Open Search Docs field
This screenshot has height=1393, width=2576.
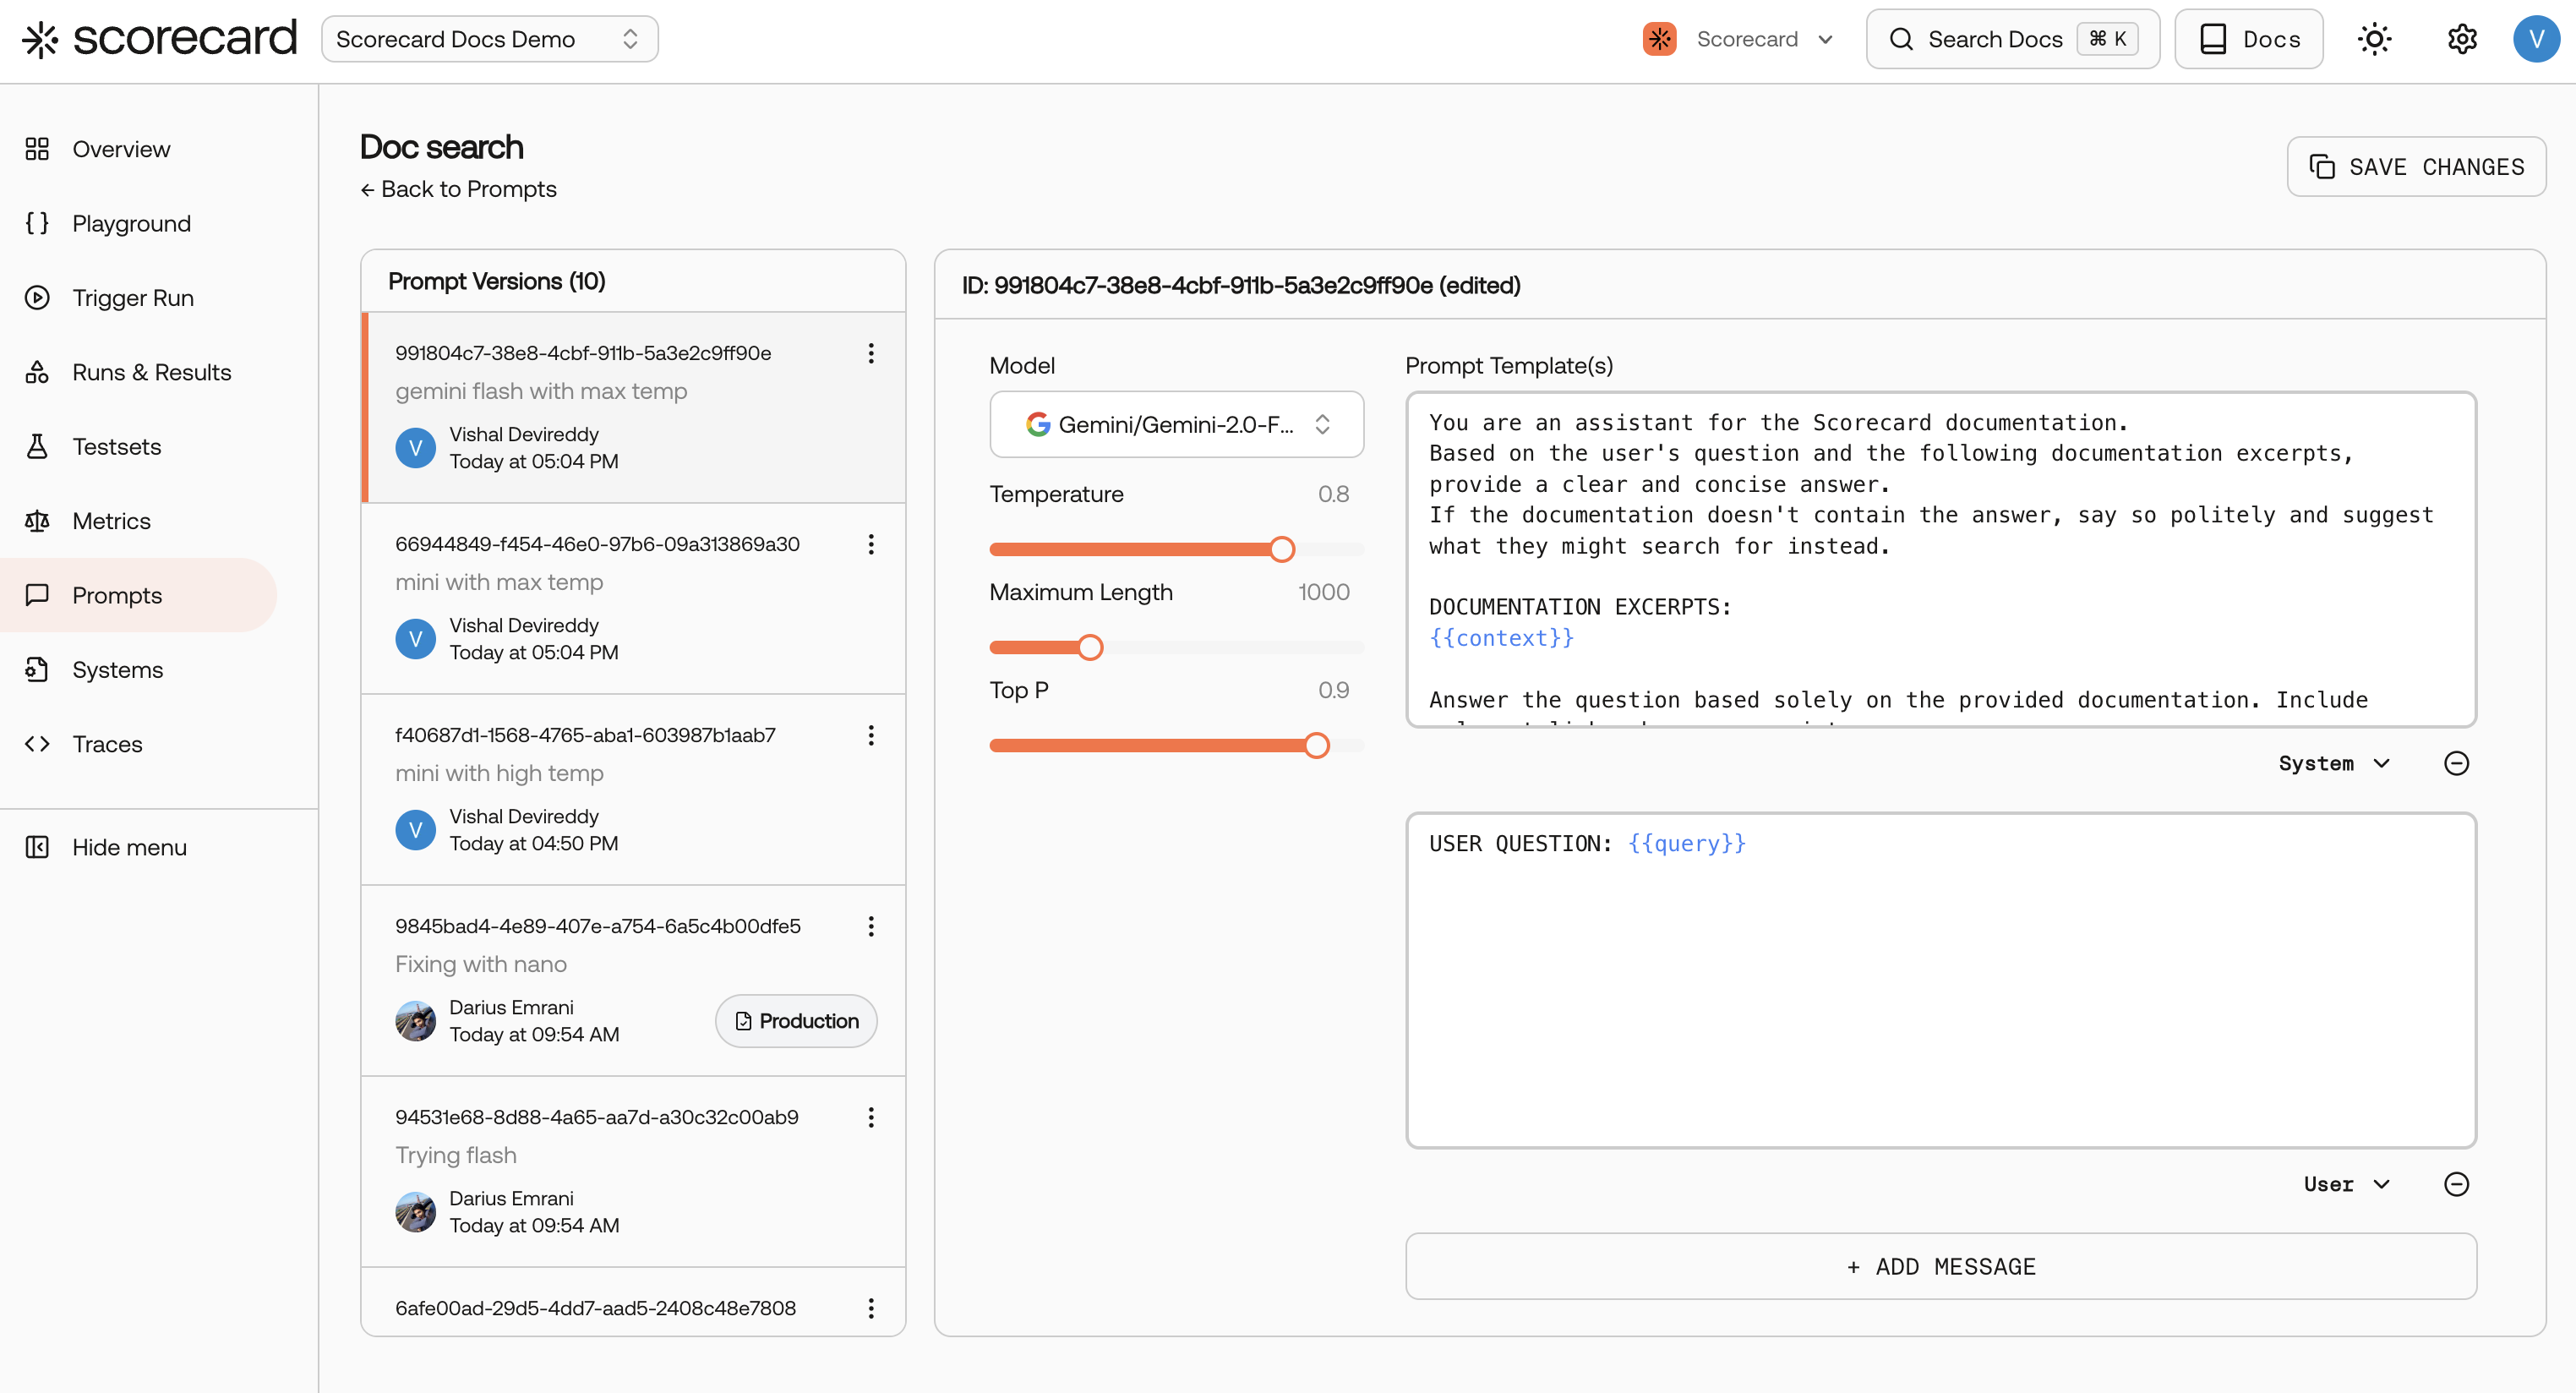pyautogui.click(x=2012, y=39)
